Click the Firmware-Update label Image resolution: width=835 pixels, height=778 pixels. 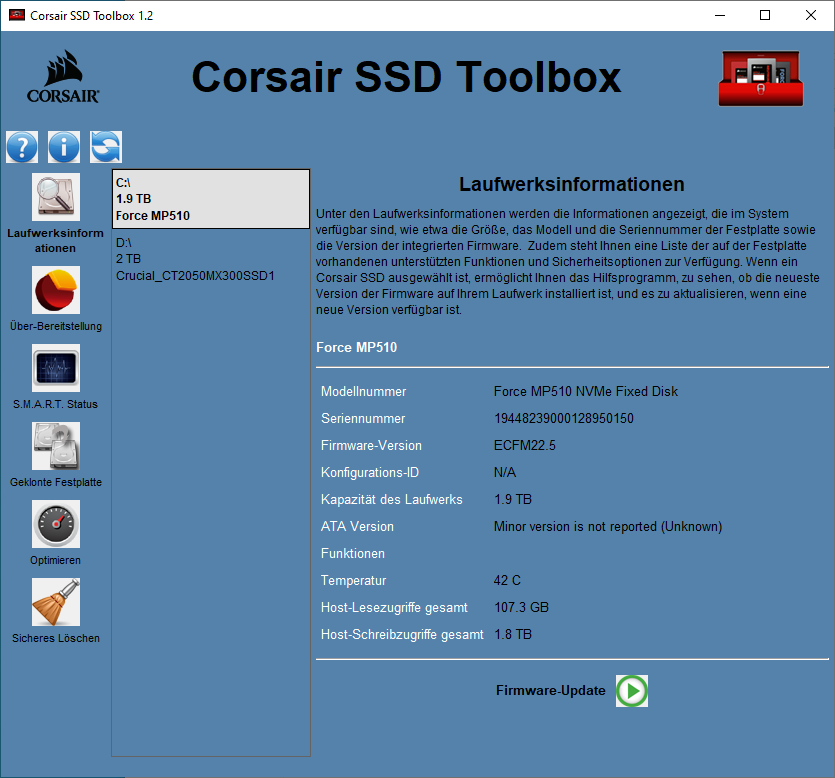click(551, 691)
